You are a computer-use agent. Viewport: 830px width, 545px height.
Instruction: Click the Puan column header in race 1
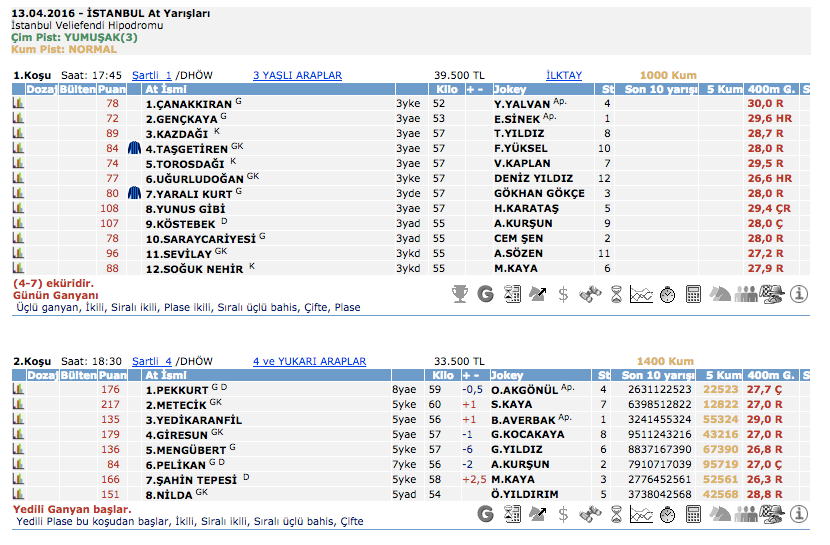click(x=111, y=90)
